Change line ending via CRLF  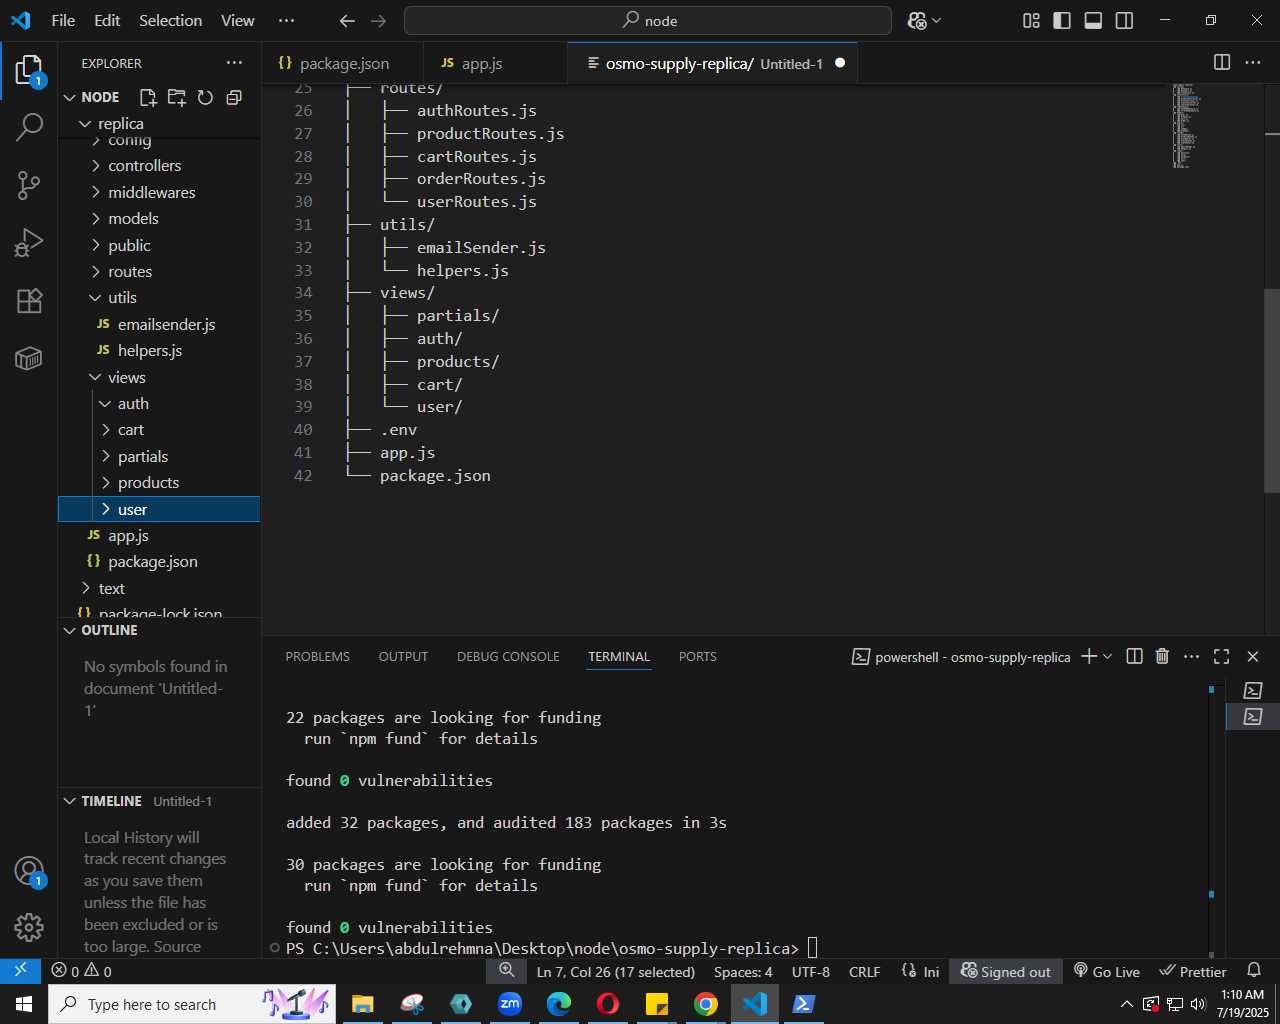(865, 971)
